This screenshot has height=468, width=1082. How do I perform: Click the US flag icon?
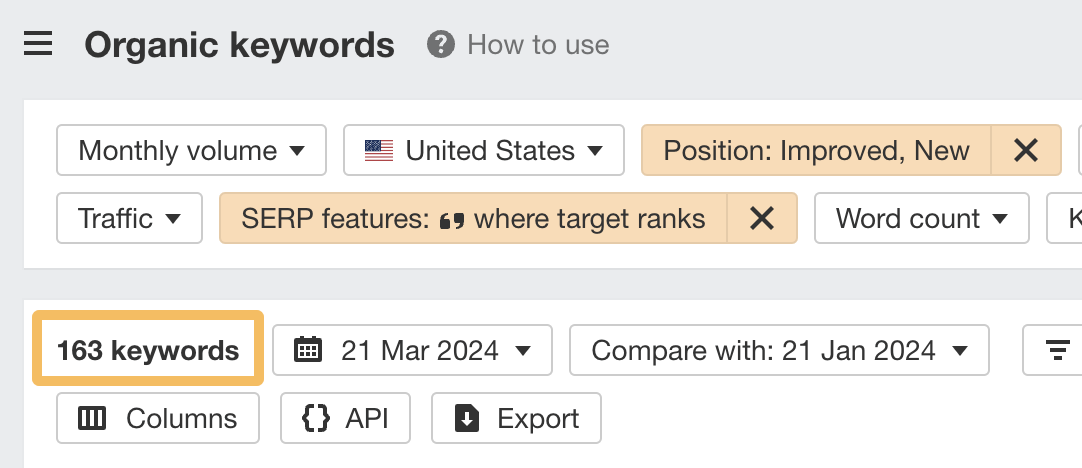[379, 151]
